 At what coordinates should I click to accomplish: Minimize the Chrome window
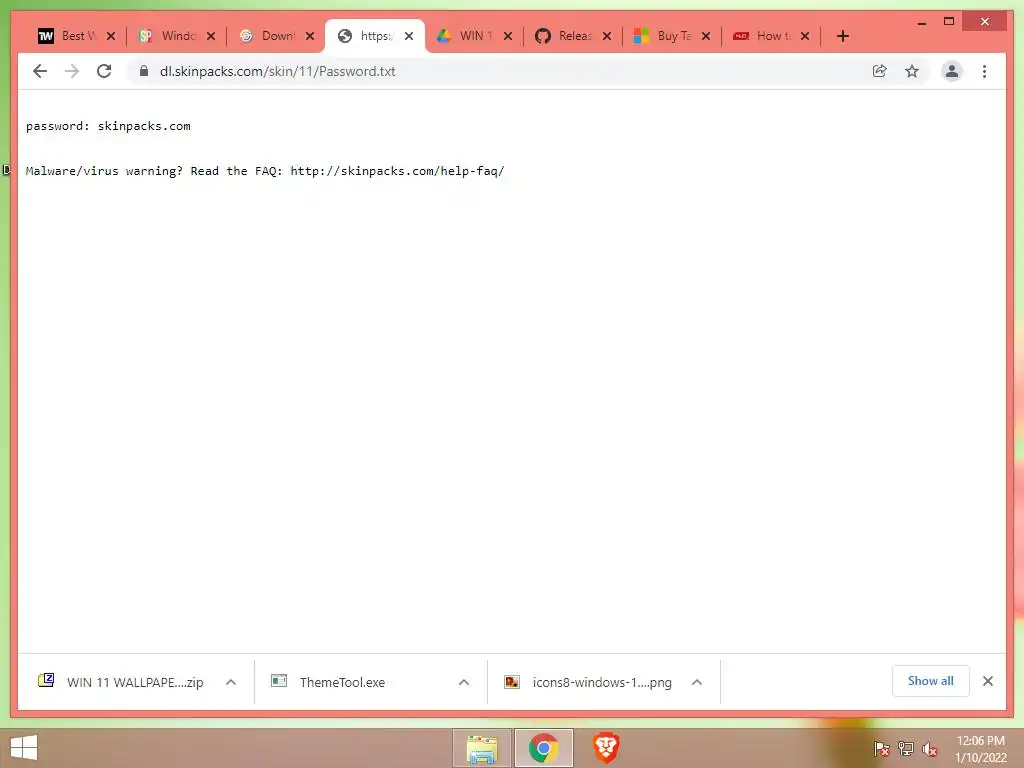tap(922, 22)
